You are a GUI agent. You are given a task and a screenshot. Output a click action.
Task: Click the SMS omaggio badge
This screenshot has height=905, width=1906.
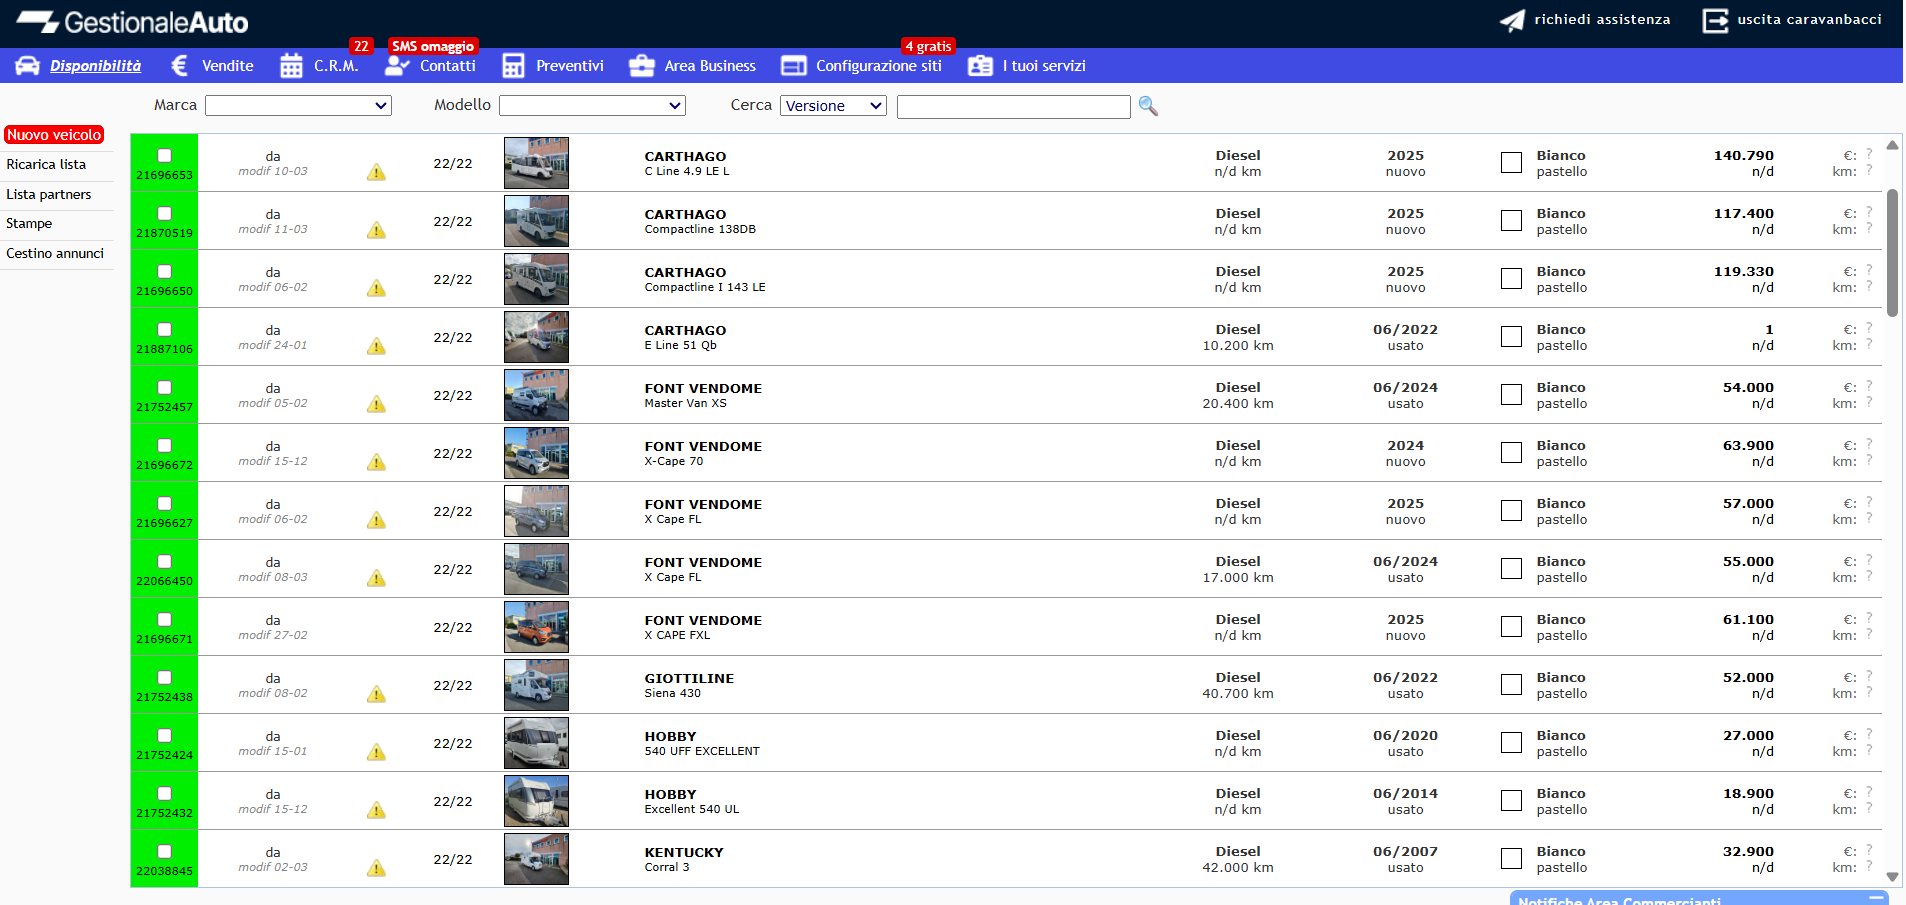433,46
